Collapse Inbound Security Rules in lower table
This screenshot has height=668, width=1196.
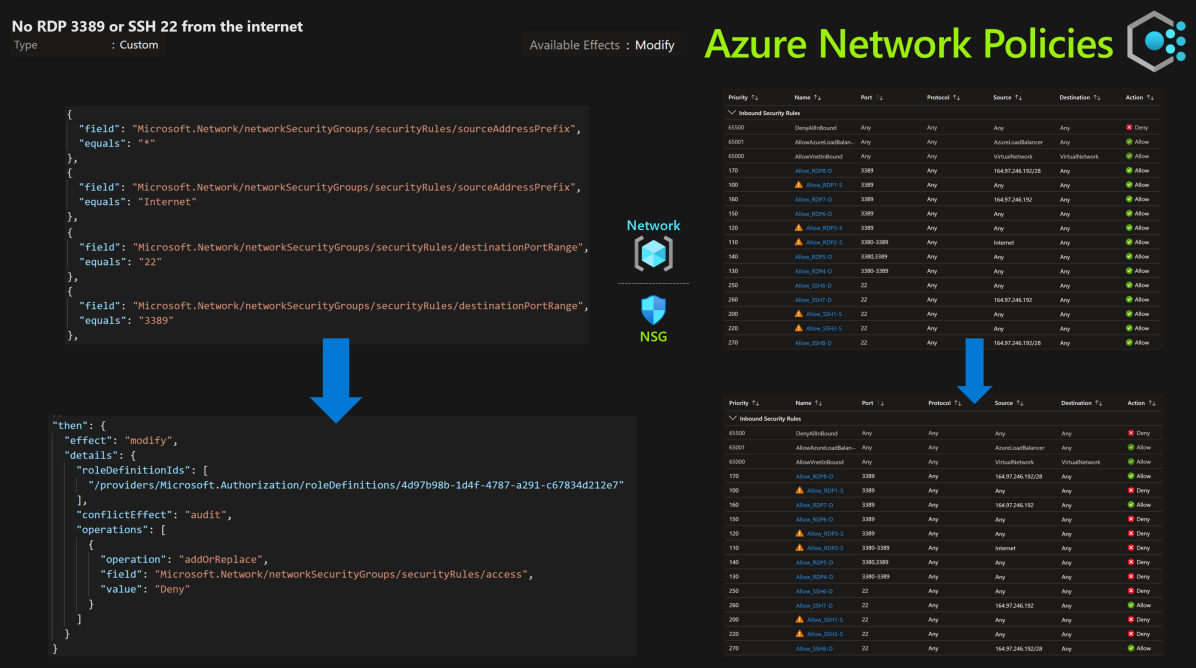(733, 419)
